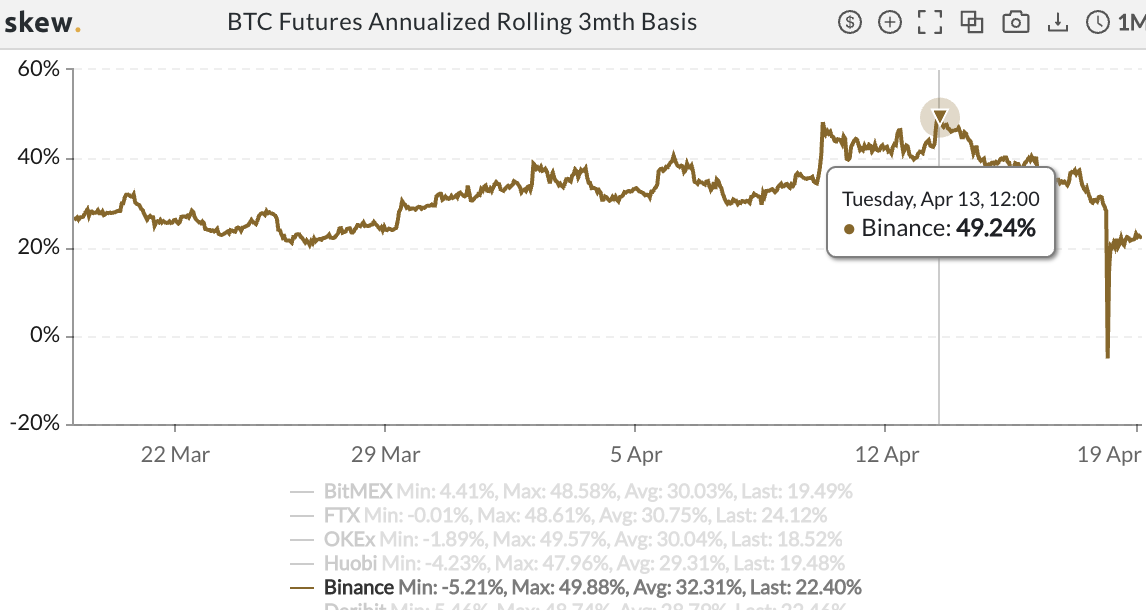The width and height of the screenshot is (1146, 610).
Task: Click the 12 Apr axis label
Action: pyautogui.click(x=887, y=454)
